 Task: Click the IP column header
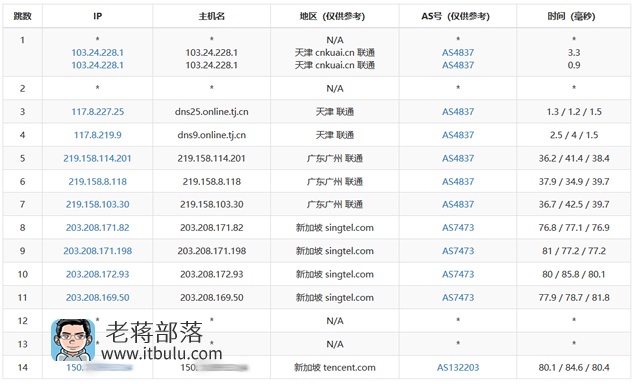98,16
